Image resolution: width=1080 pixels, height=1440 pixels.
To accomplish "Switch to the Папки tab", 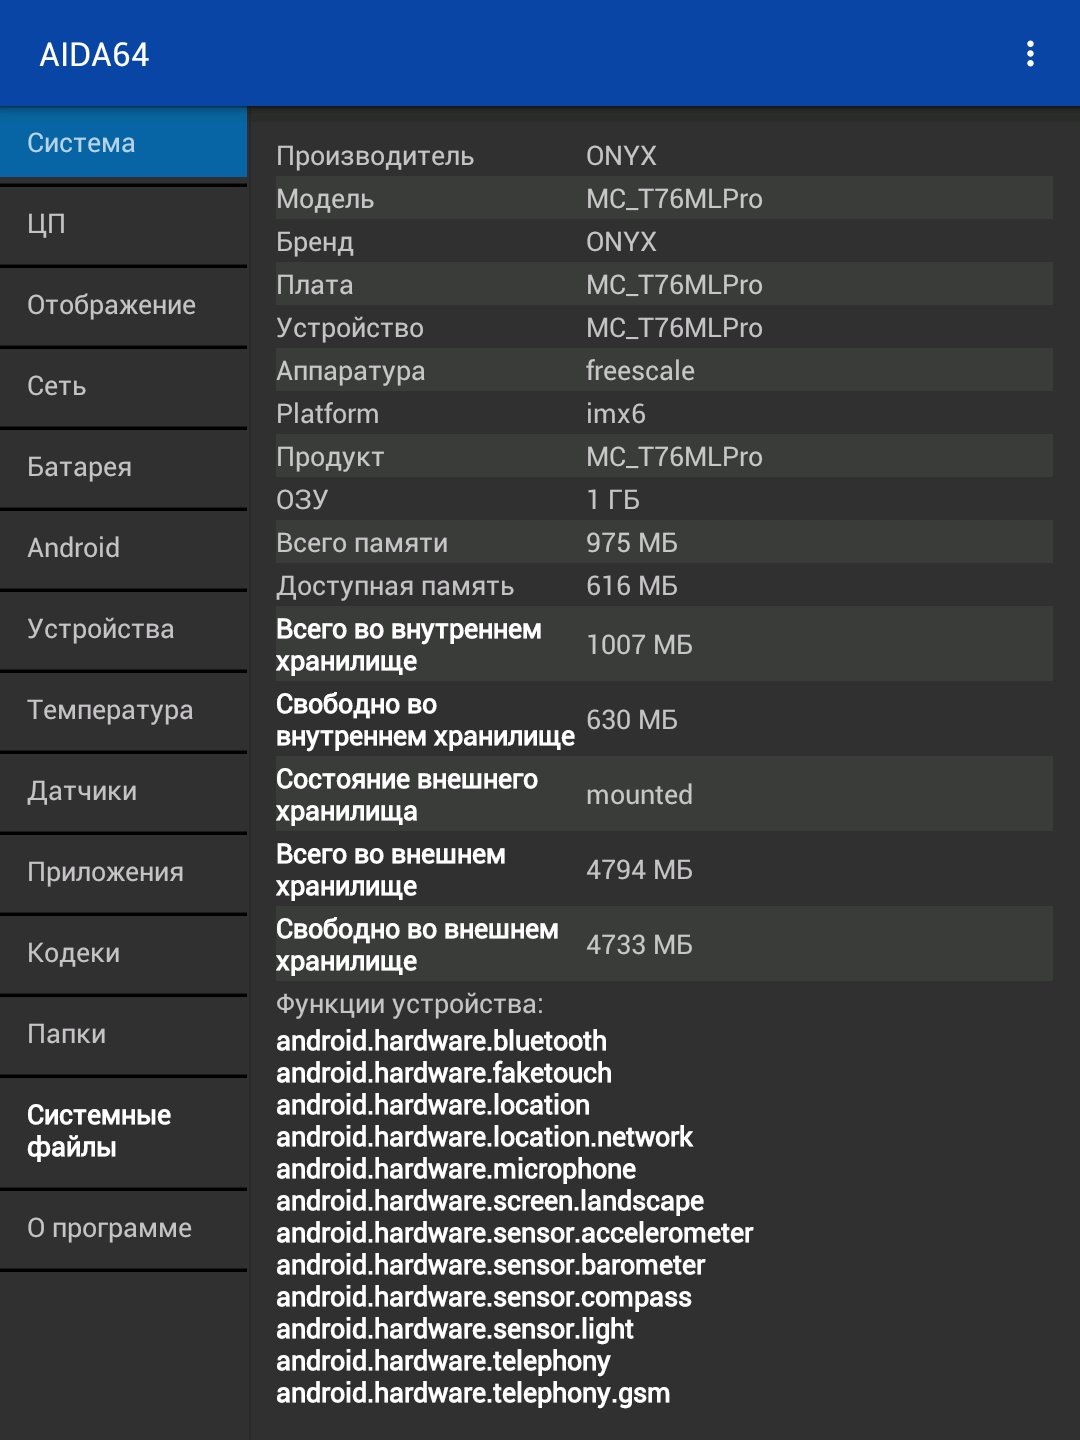I will (x=123, y=1034).
